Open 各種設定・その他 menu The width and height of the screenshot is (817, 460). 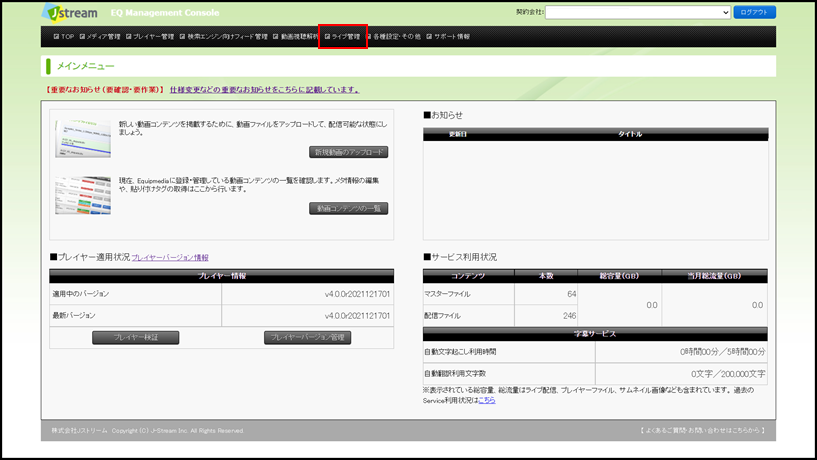point(394,37)
